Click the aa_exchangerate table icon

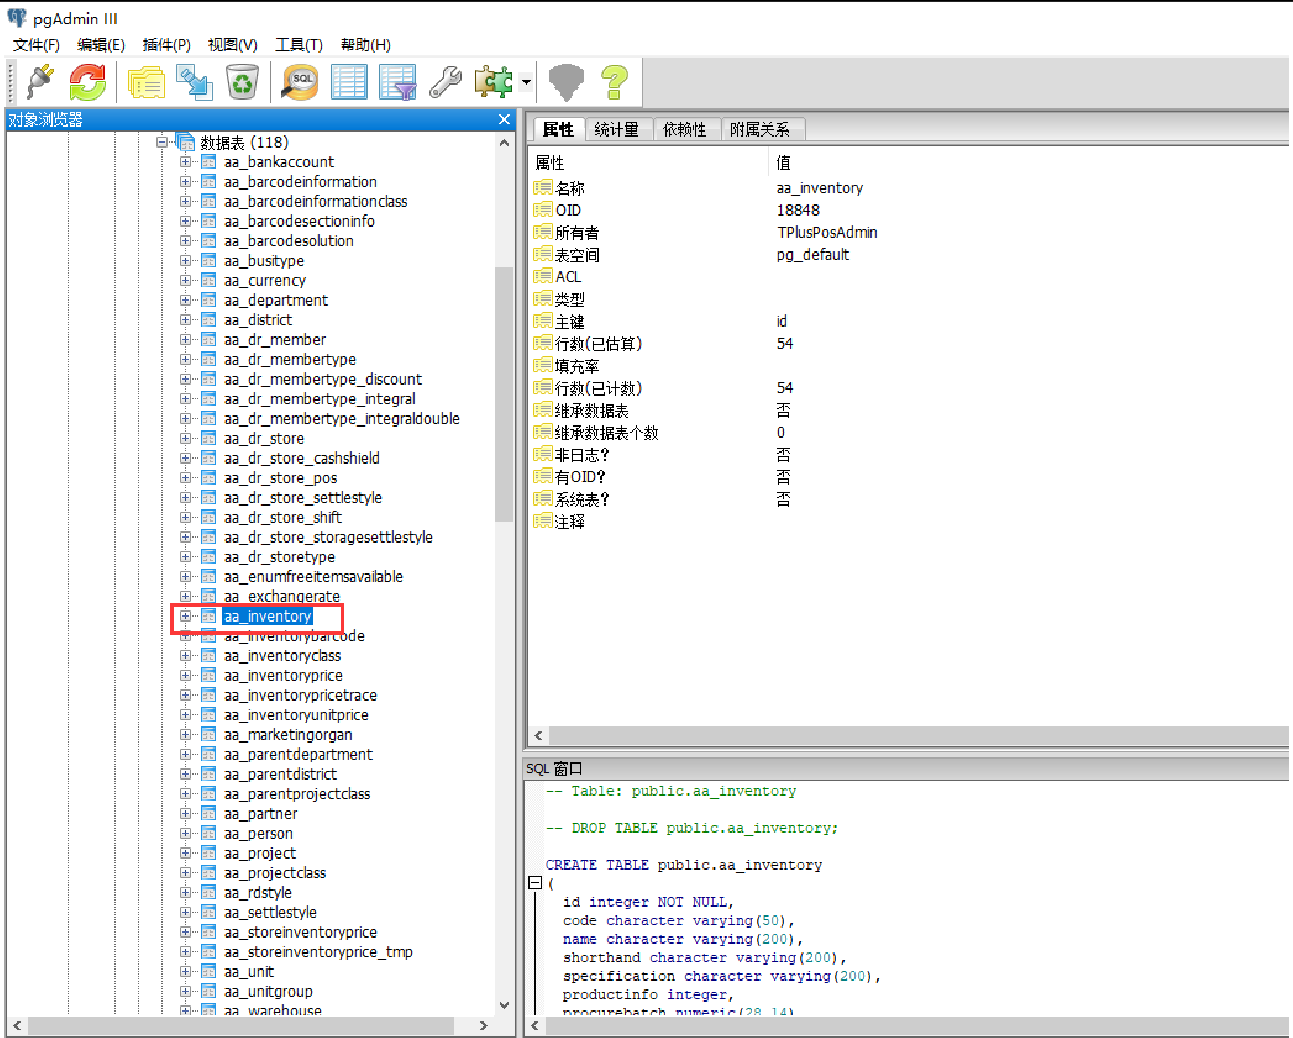[x=208, y=596]
